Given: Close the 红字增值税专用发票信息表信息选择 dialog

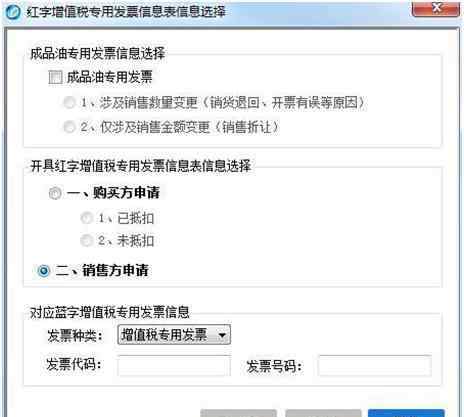Looking at the screenshot, I should (x=436, y=8).
